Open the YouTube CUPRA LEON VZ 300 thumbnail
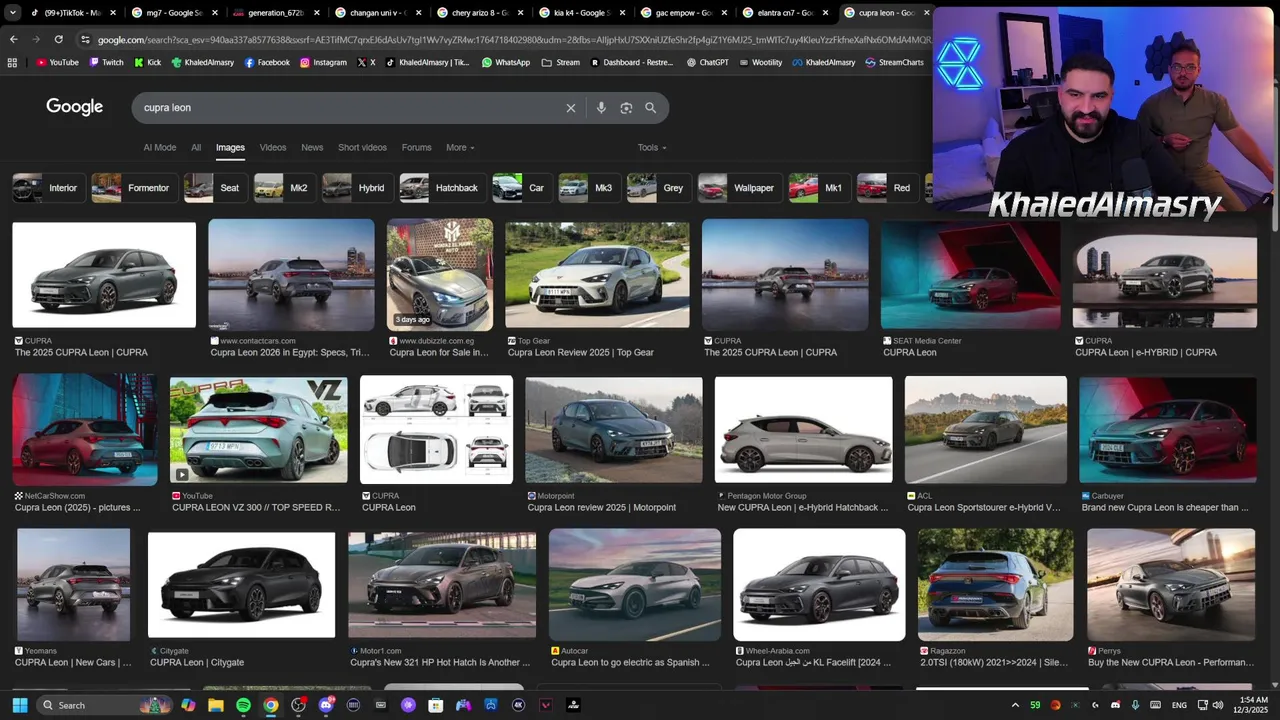This screenshot has height=720, width=1280. tap(258, 430)
